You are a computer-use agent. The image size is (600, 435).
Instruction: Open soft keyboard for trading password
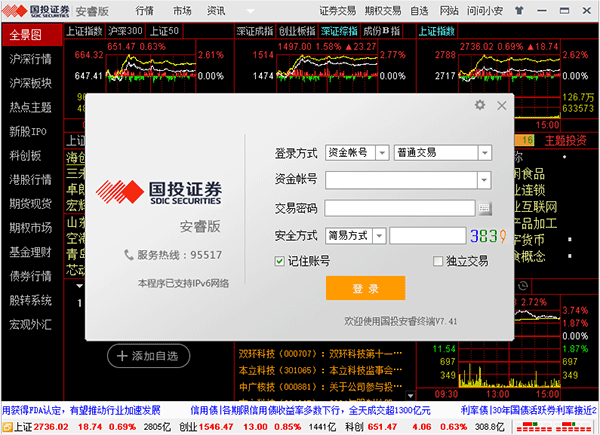click(x=484, y=208)
